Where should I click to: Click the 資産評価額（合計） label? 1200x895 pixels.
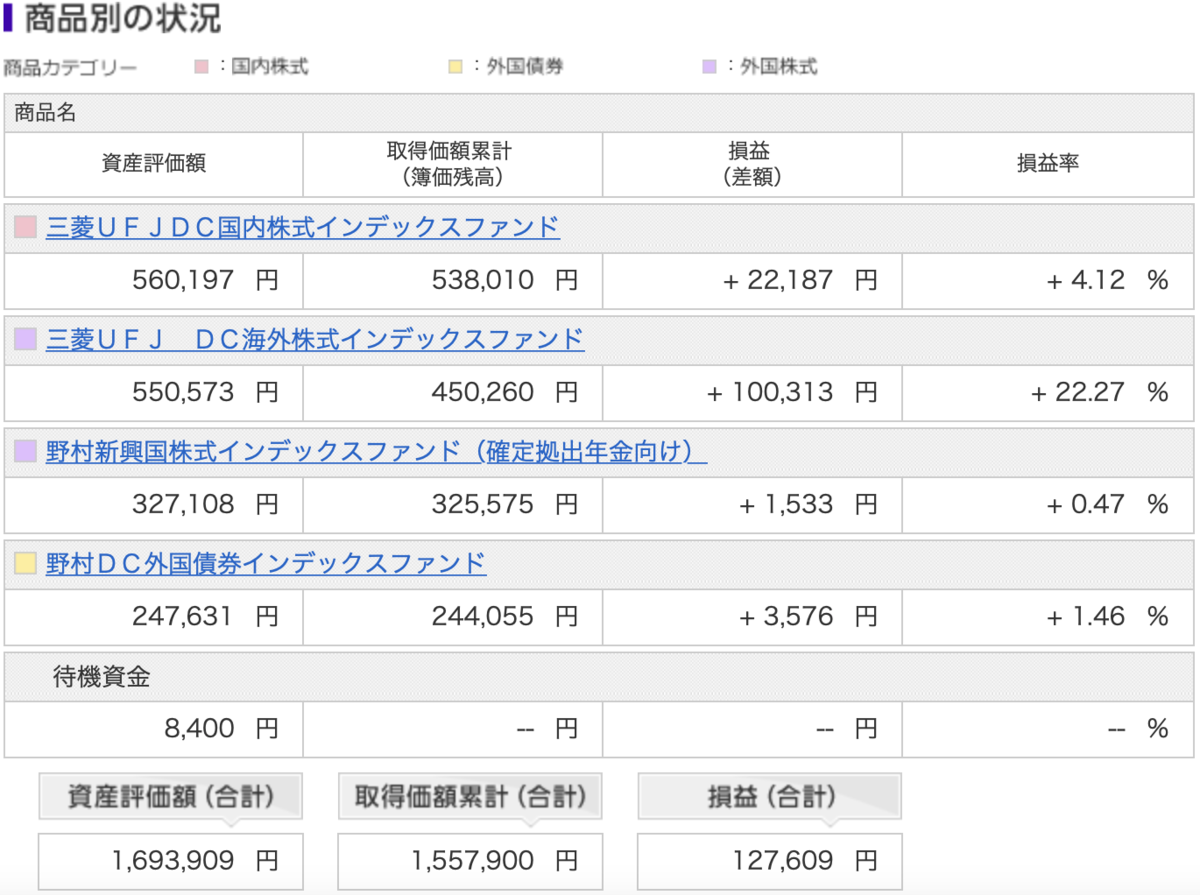pos(170,797)
